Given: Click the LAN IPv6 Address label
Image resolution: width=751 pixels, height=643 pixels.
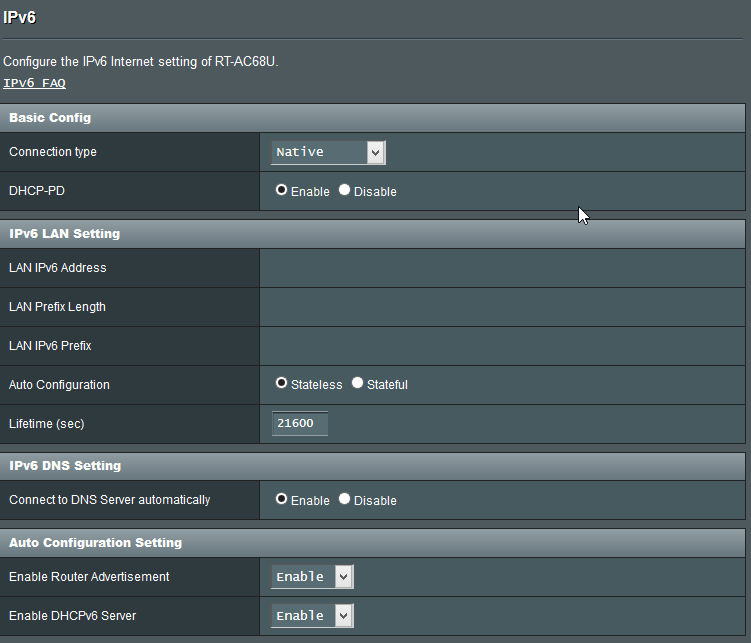Looking at the screenshot, I should [x=57, y=268].
